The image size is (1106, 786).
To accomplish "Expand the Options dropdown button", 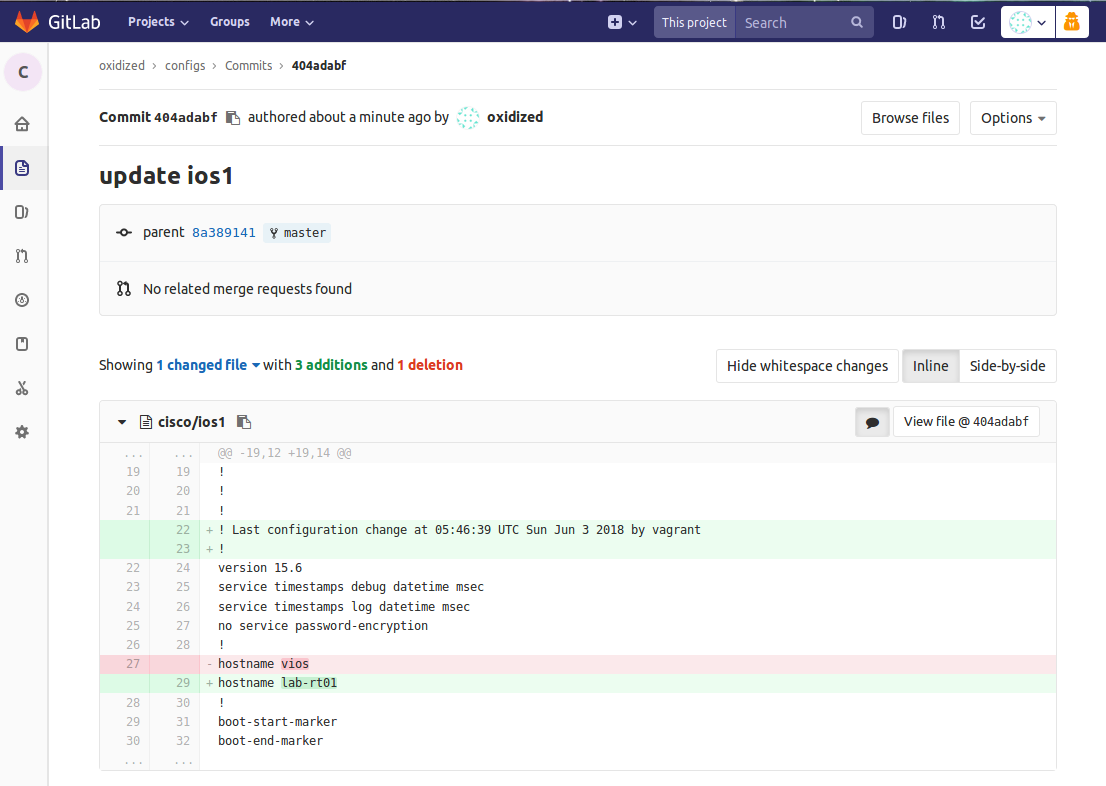I will pyautogui.click(x=1012, y=118).
